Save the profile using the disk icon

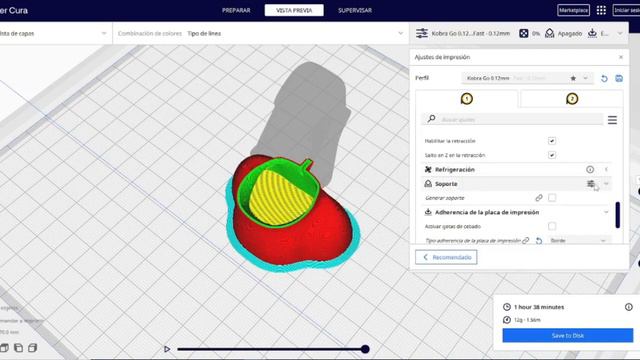tap(619, 78)
